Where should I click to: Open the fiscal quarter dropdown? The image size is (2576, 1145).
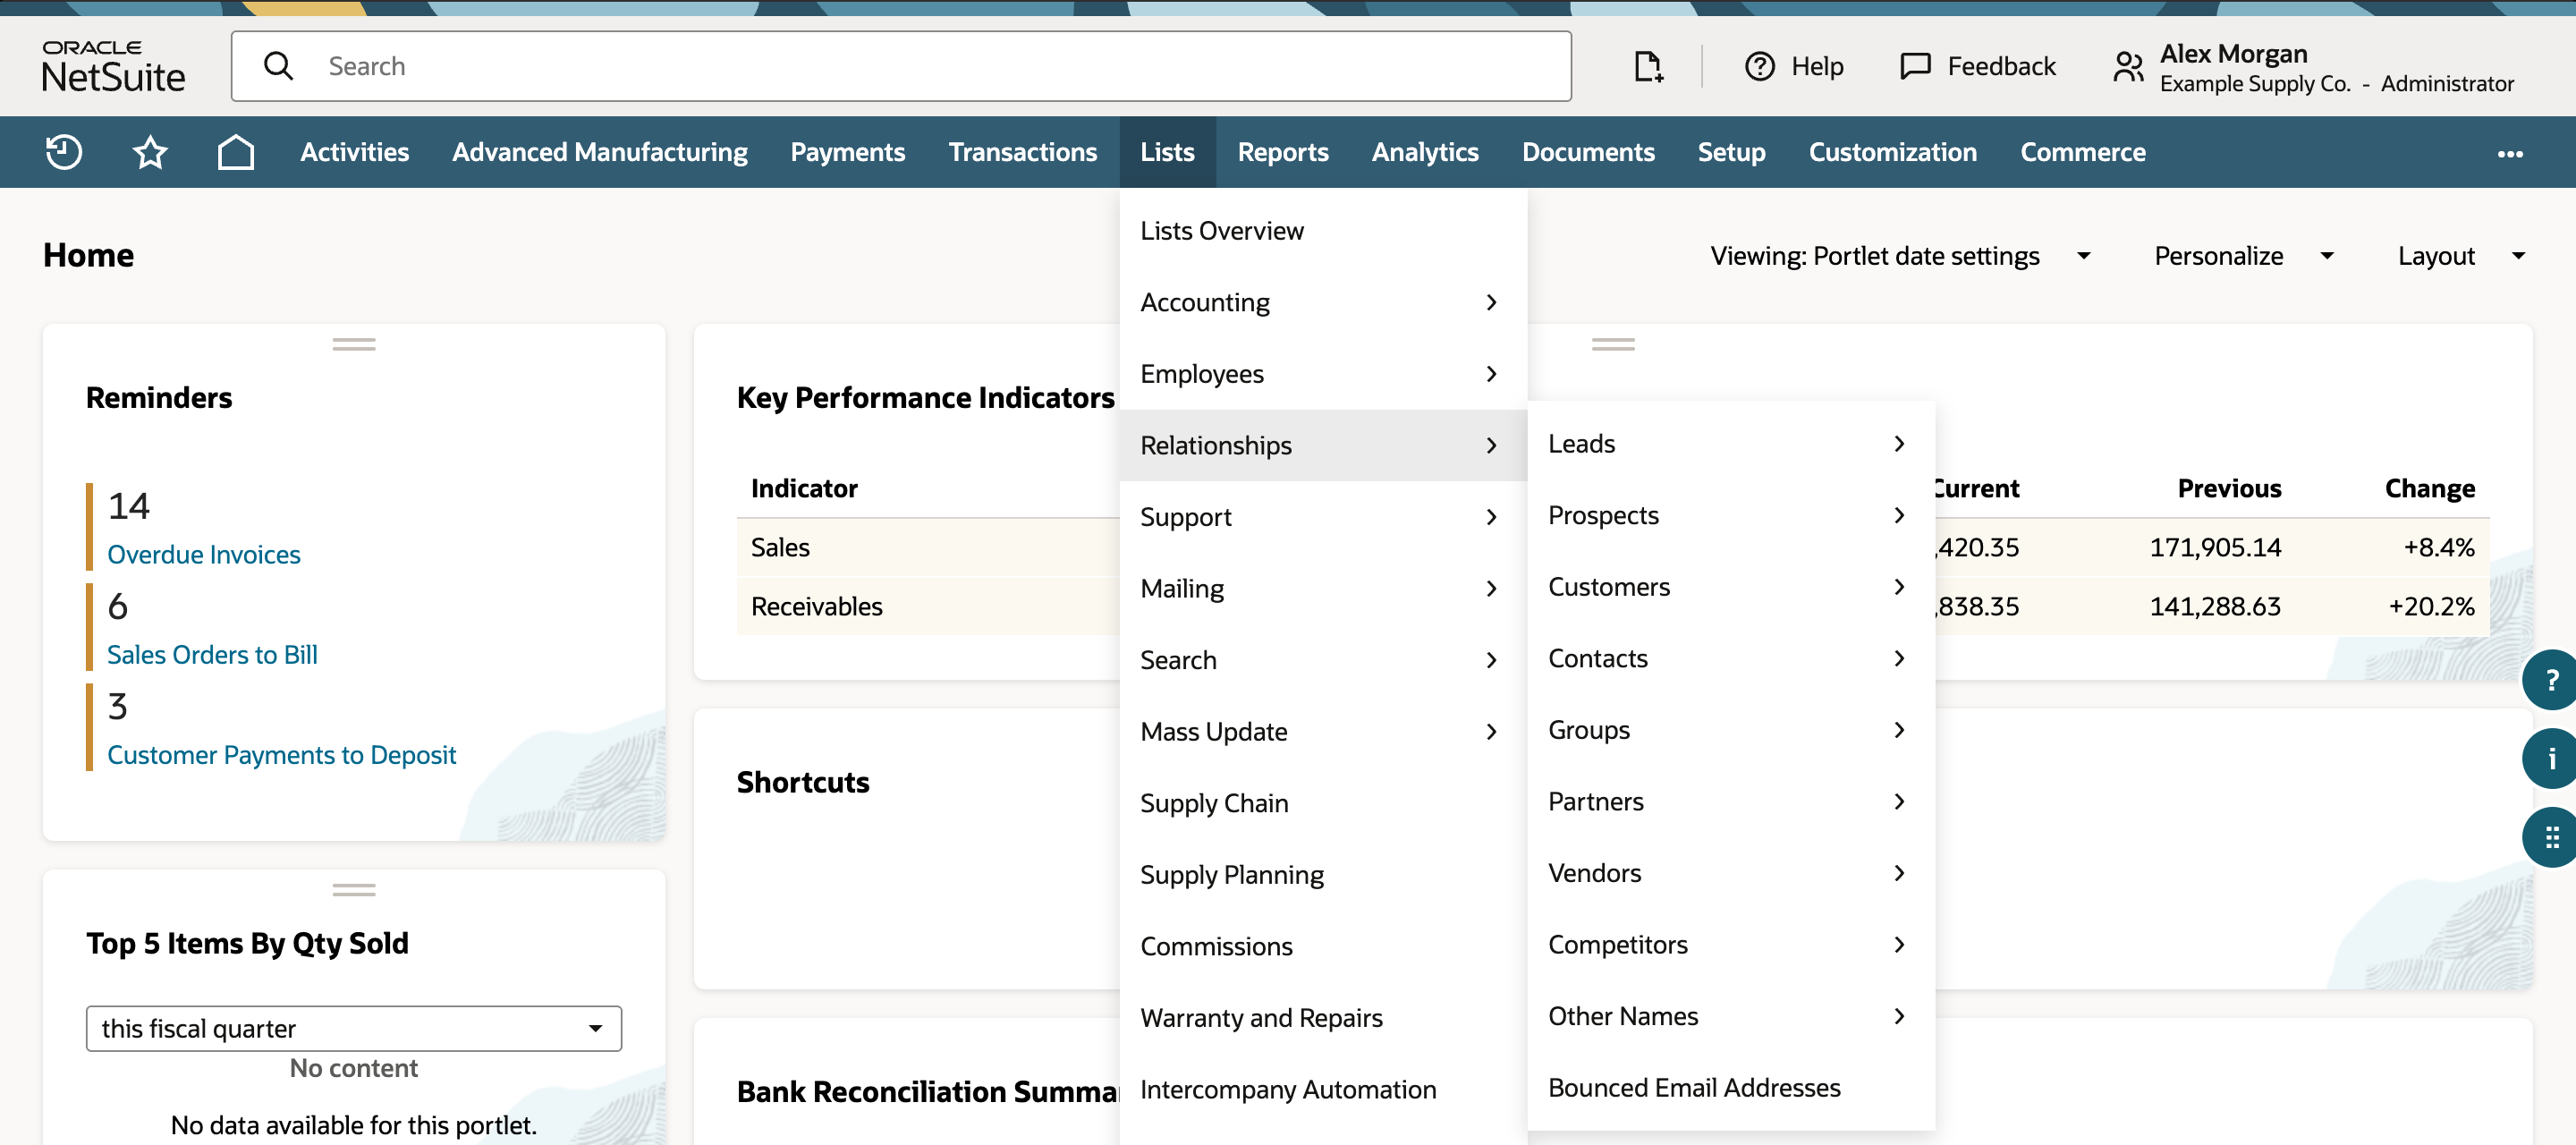(354, 1028)
